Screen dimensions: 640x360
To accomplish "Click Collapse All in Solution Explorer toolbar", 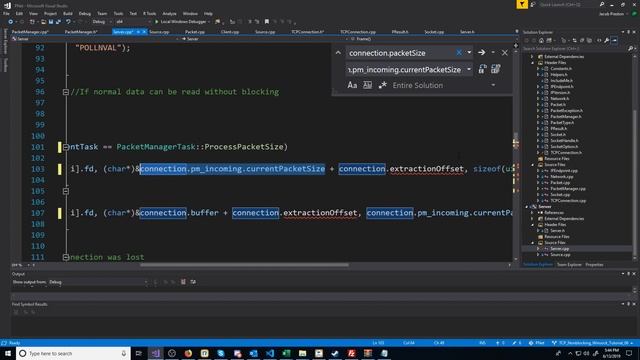I will pos(582,40).
